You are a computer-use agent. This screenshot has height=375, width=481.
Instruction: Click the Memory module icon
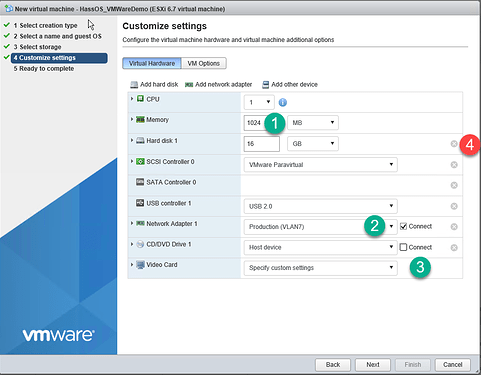(x=140, y=119)
